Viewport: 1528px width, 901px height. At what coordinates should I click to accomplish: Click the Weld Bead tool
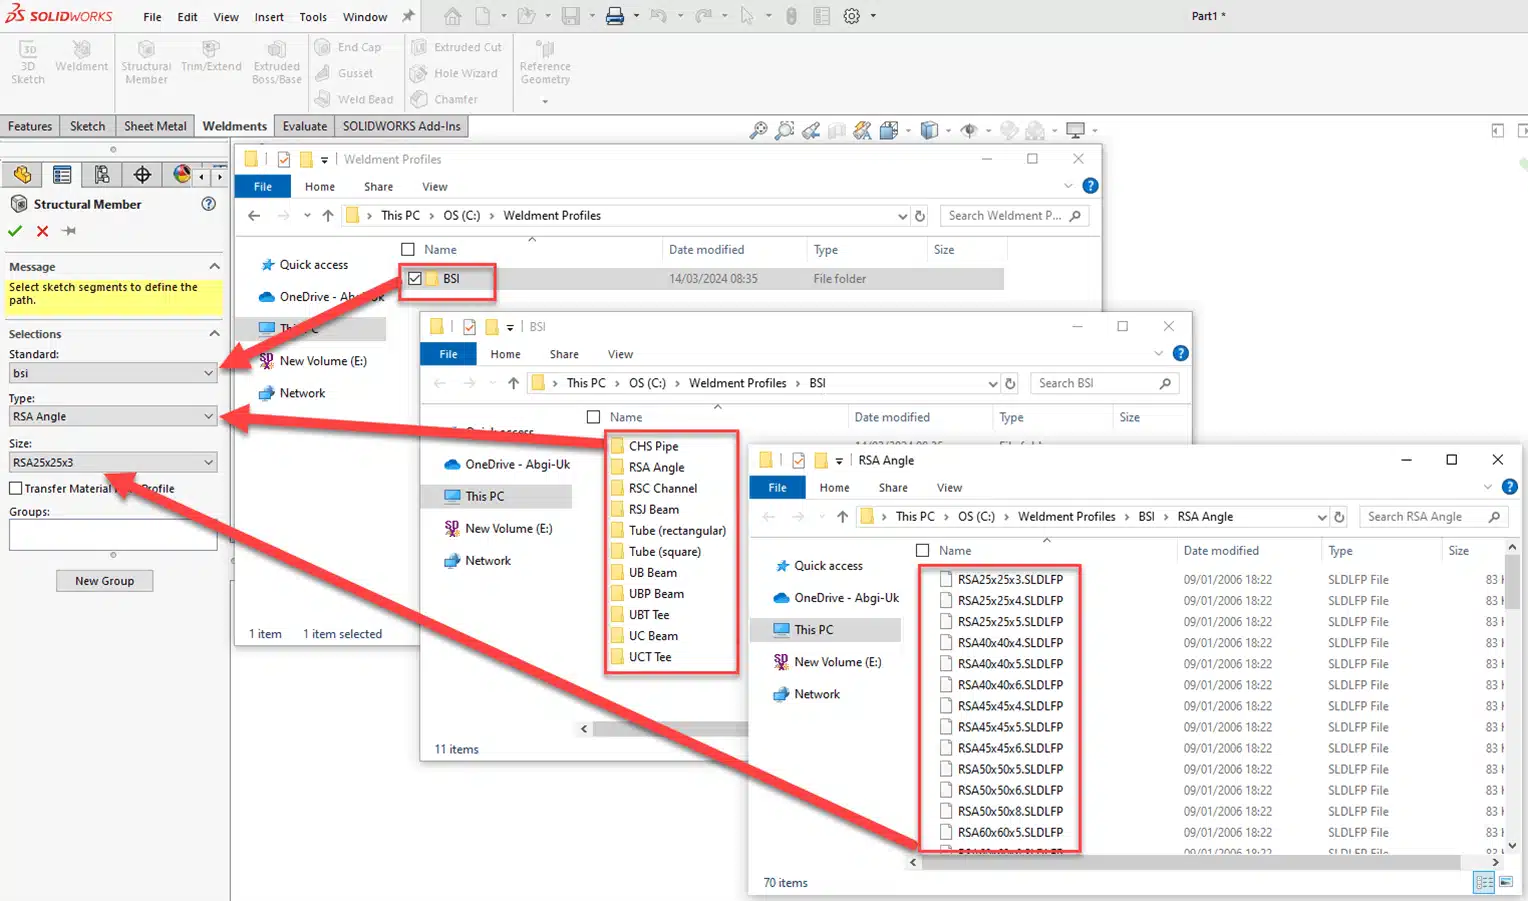[354, 99]
